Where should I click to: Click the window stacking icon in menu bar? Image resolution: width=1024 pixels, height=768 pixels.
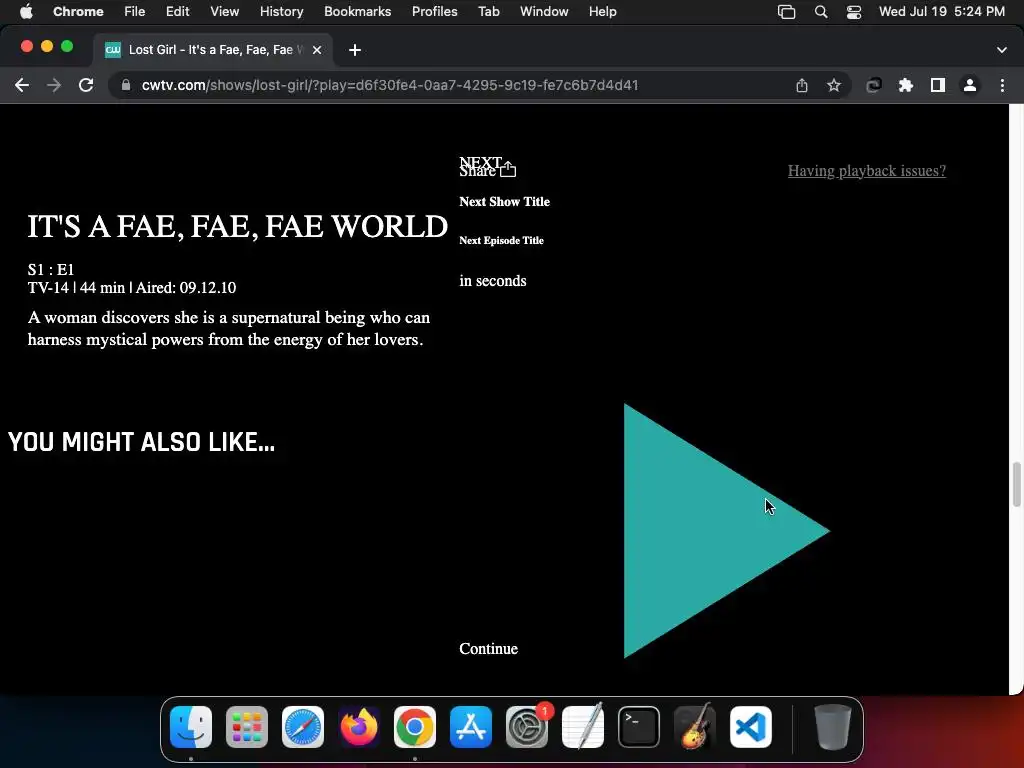pyautogui.click(x=786, y=12)
